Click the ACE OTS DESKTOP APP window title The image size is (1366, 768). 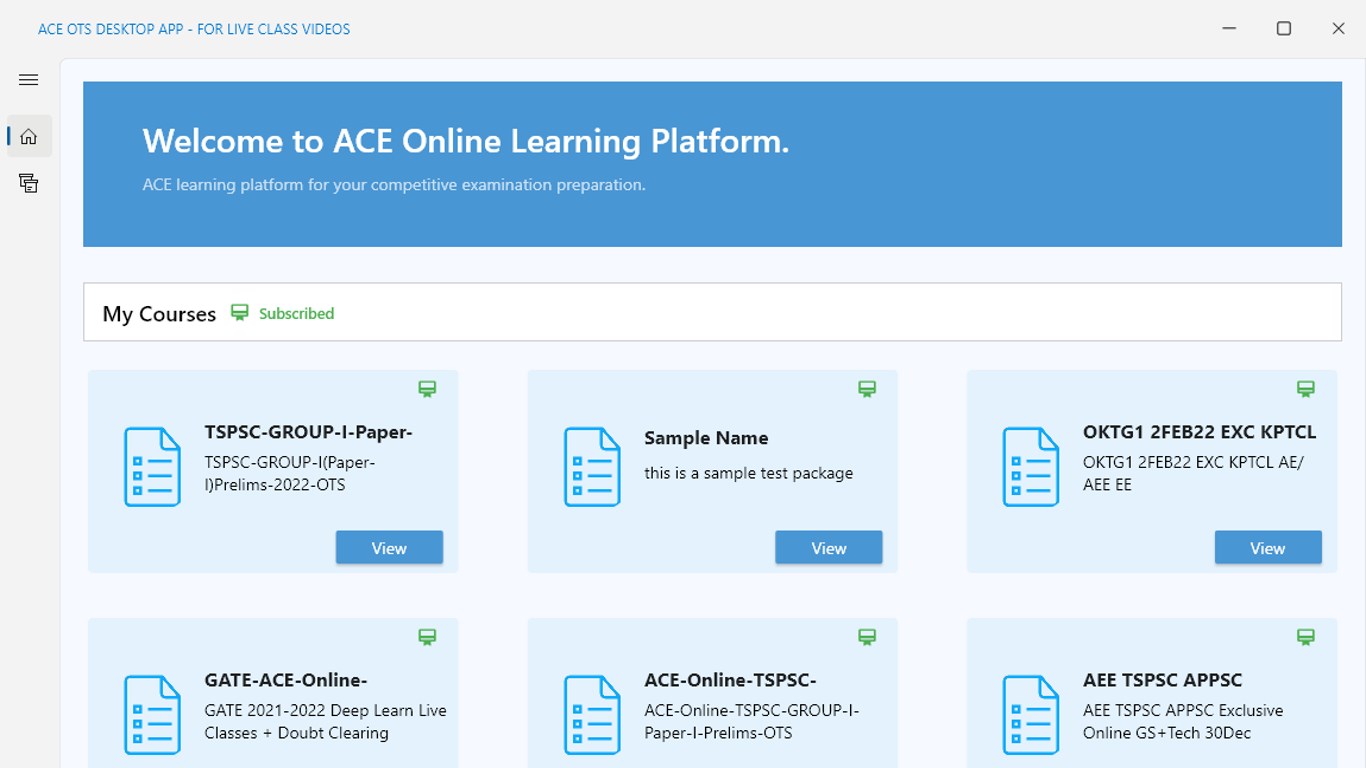point(194,29)
